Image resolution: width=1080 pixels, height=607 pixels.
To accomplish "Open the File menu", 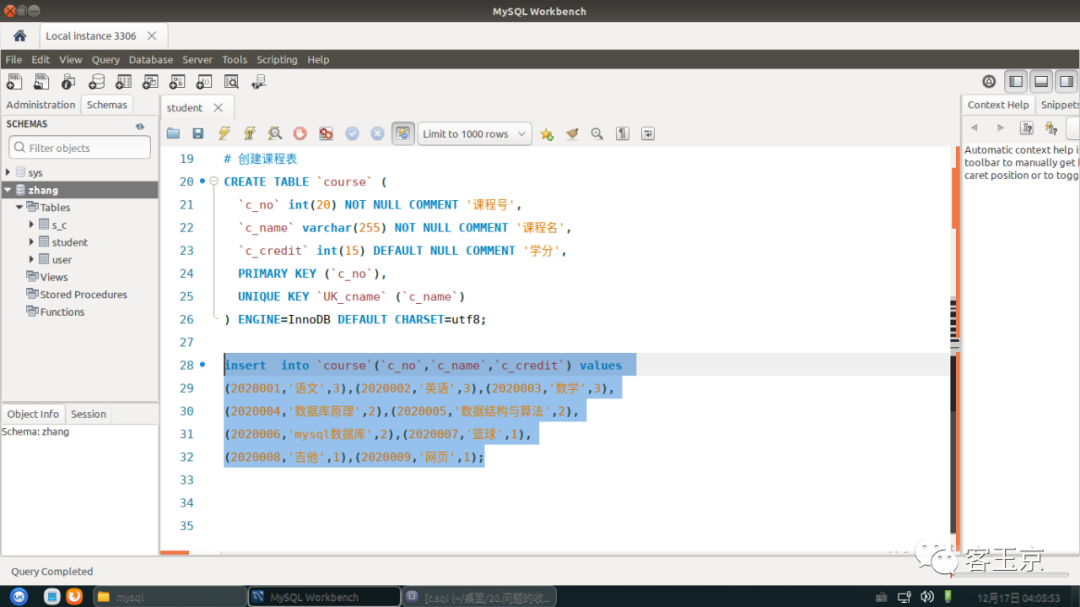I will (x=14, y=60).
